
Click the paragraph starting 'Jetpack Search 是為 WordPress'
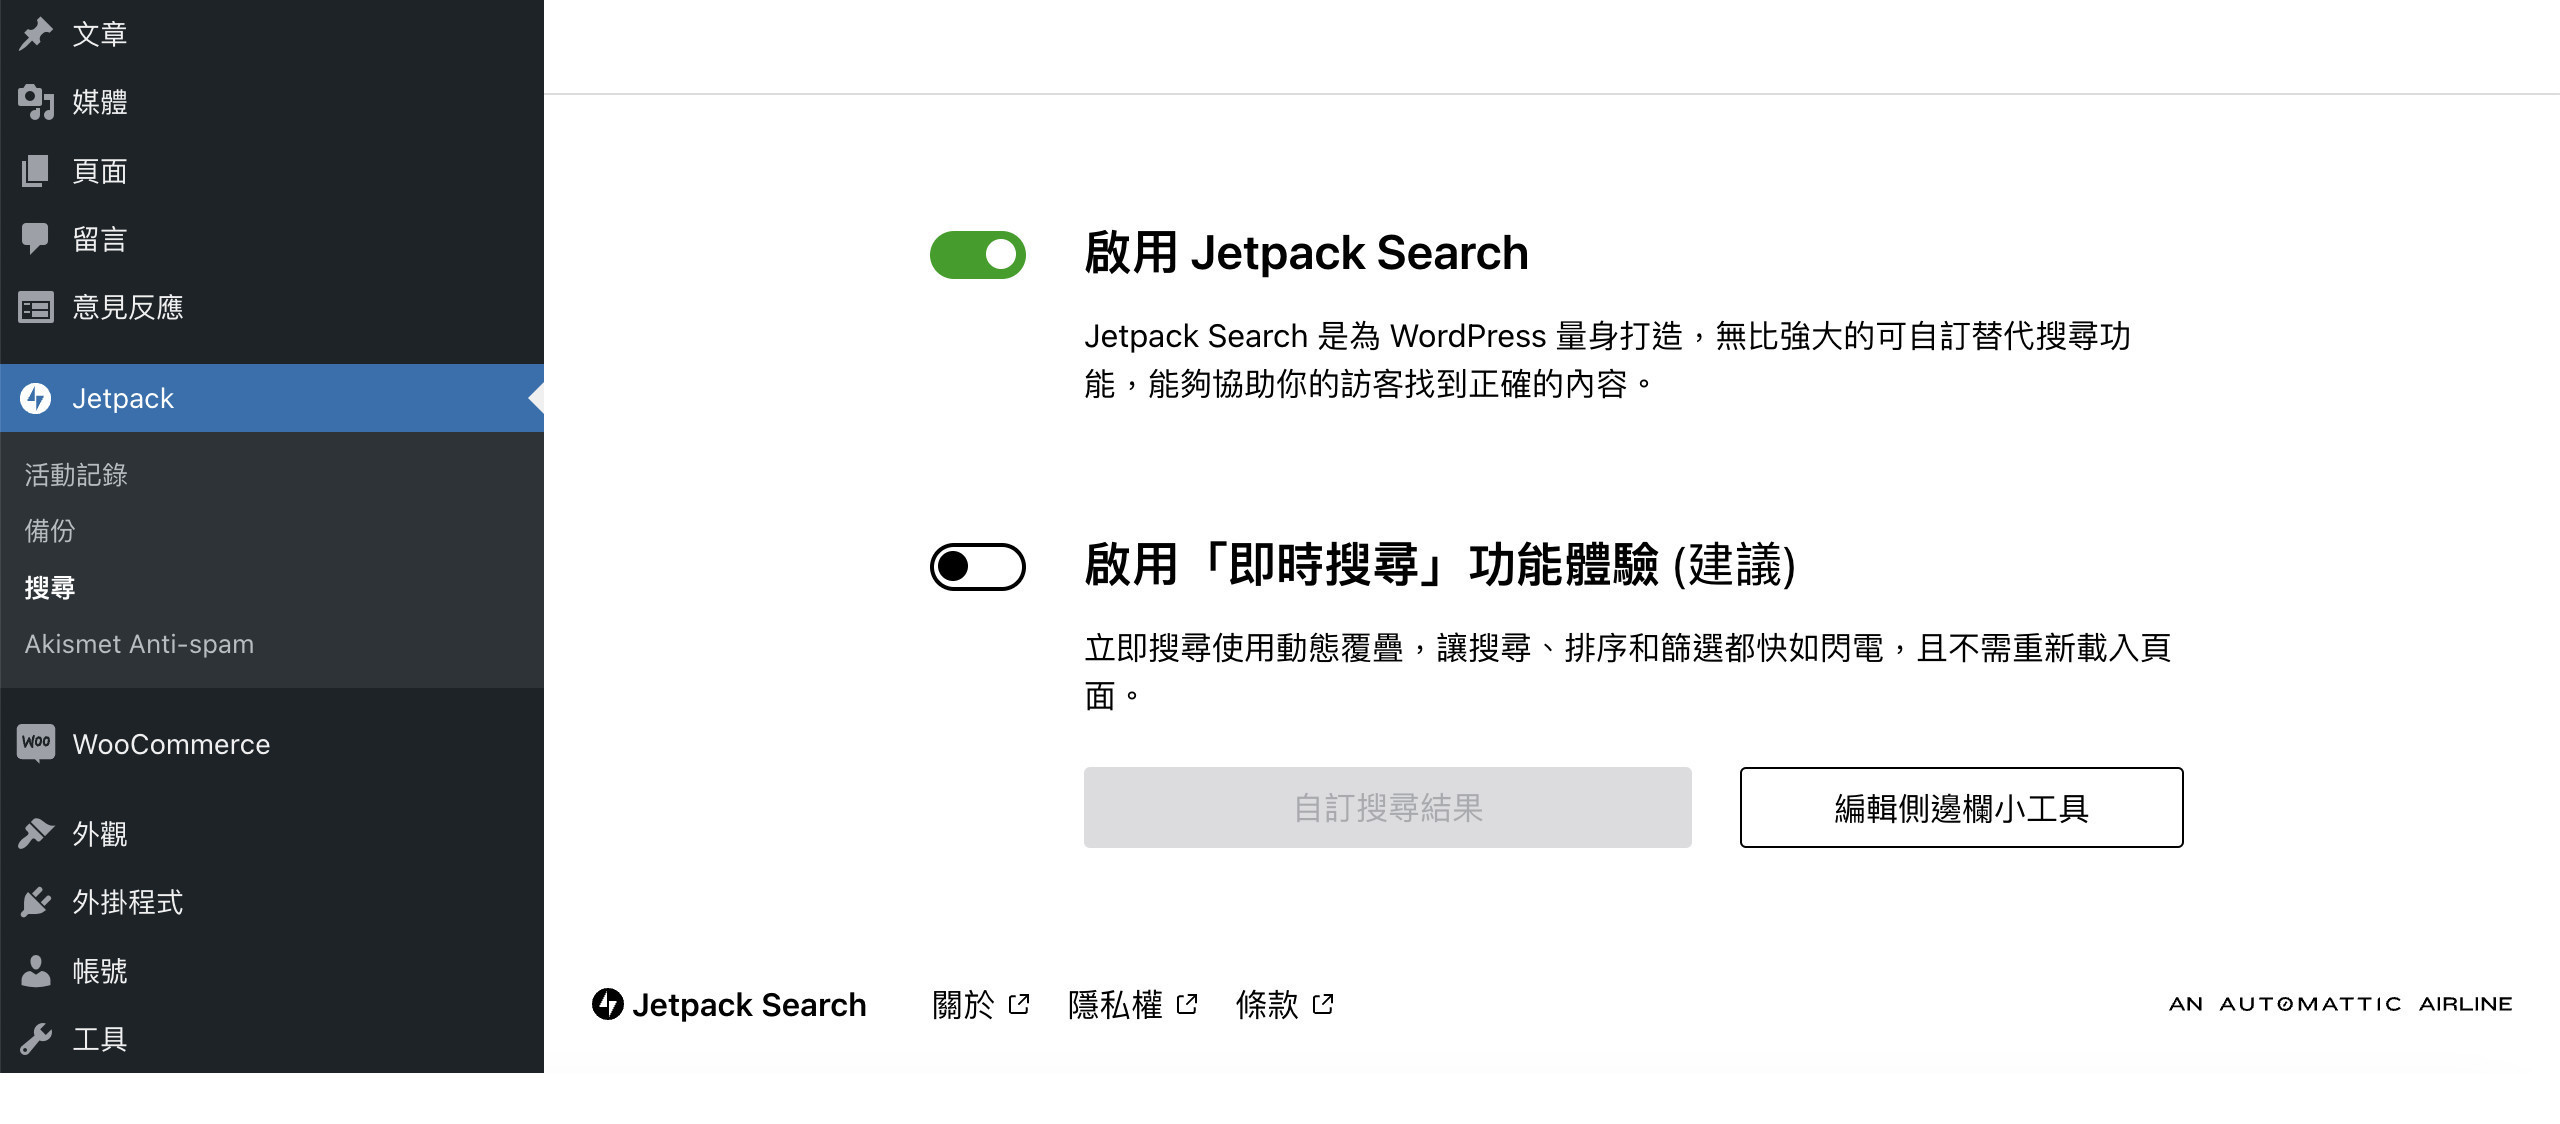pyautogui.click(x=1608, y=360)
